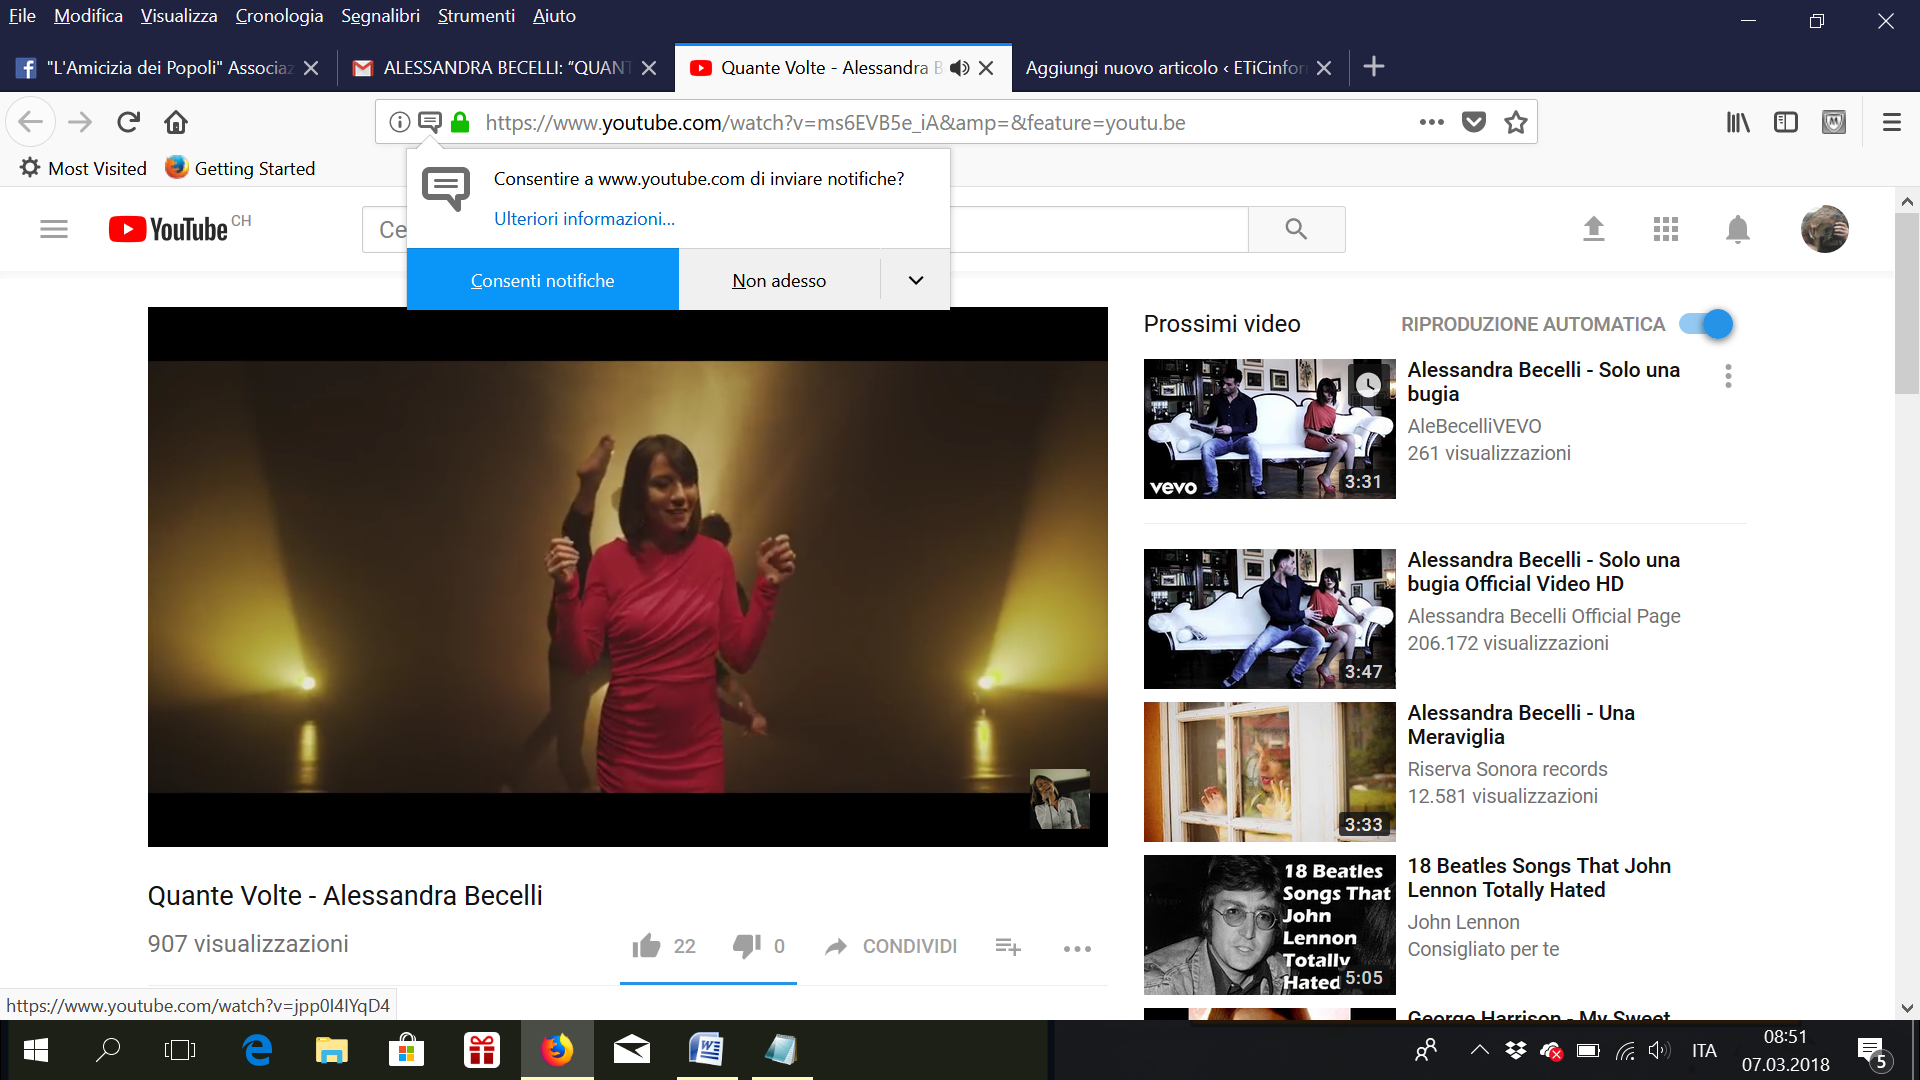Open Firefox hamburger menu
The image size is (1920, 1080).
coord(1892,122)
